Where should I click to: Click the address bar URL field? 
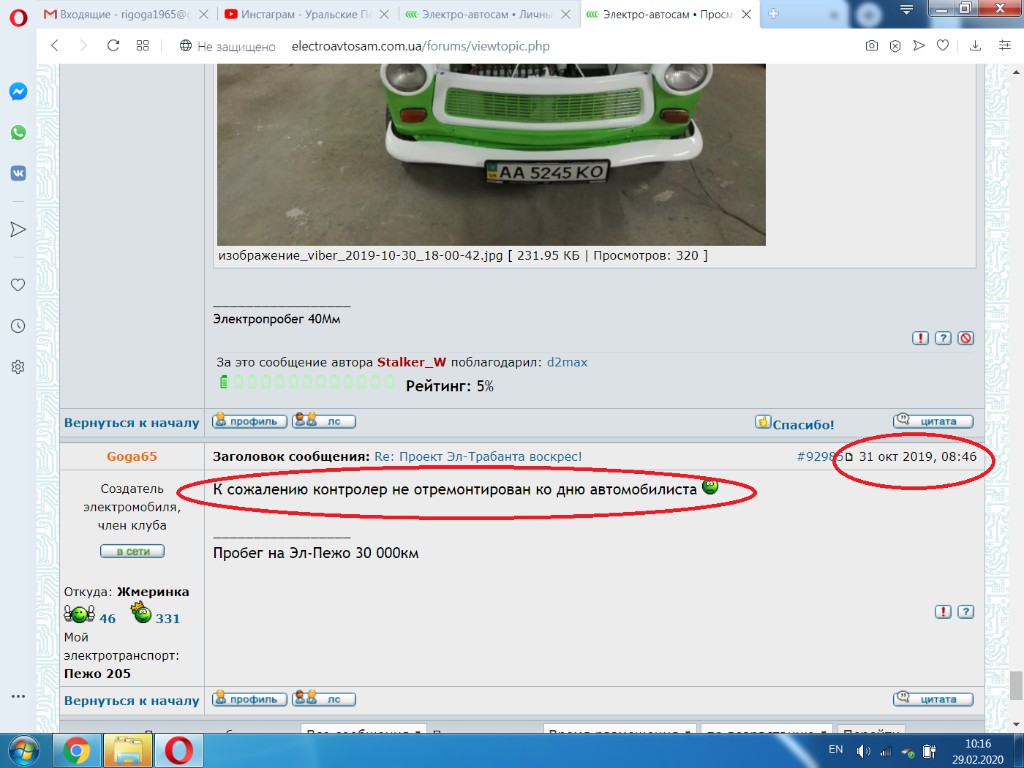point(420,46)
